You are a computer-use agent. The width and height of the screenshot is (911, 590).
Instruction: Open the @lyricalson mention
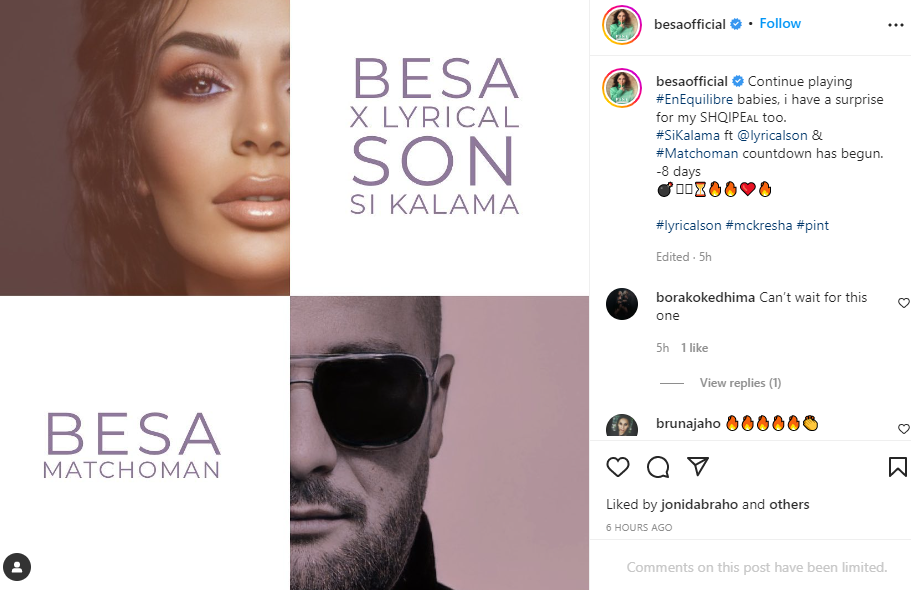[772, 135]
